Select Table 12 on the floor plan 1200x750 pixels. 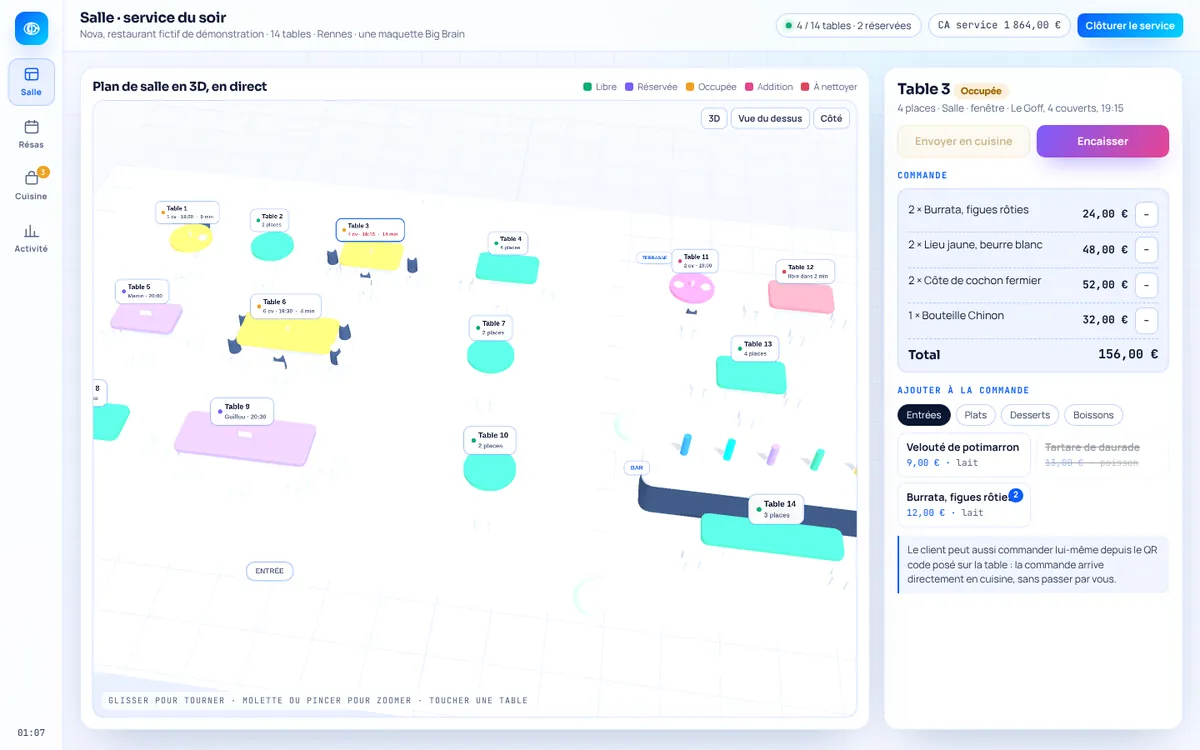[x=805, y=271]
